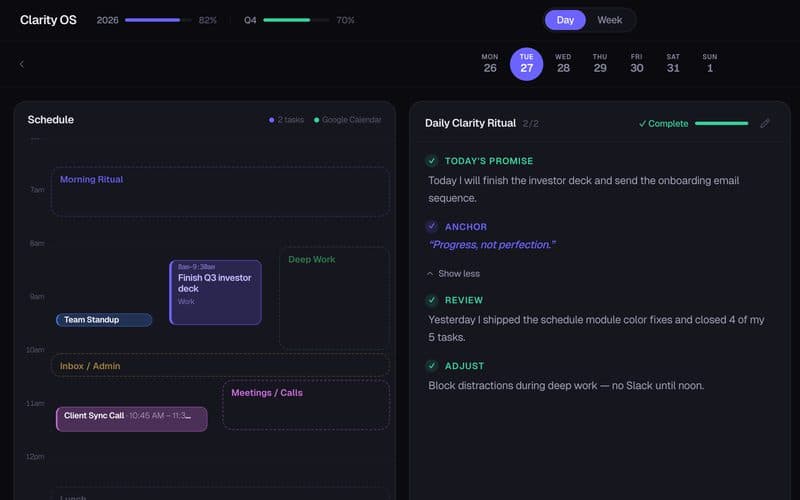Click the Schedule heading
The image size is (800, 500).
51,119
